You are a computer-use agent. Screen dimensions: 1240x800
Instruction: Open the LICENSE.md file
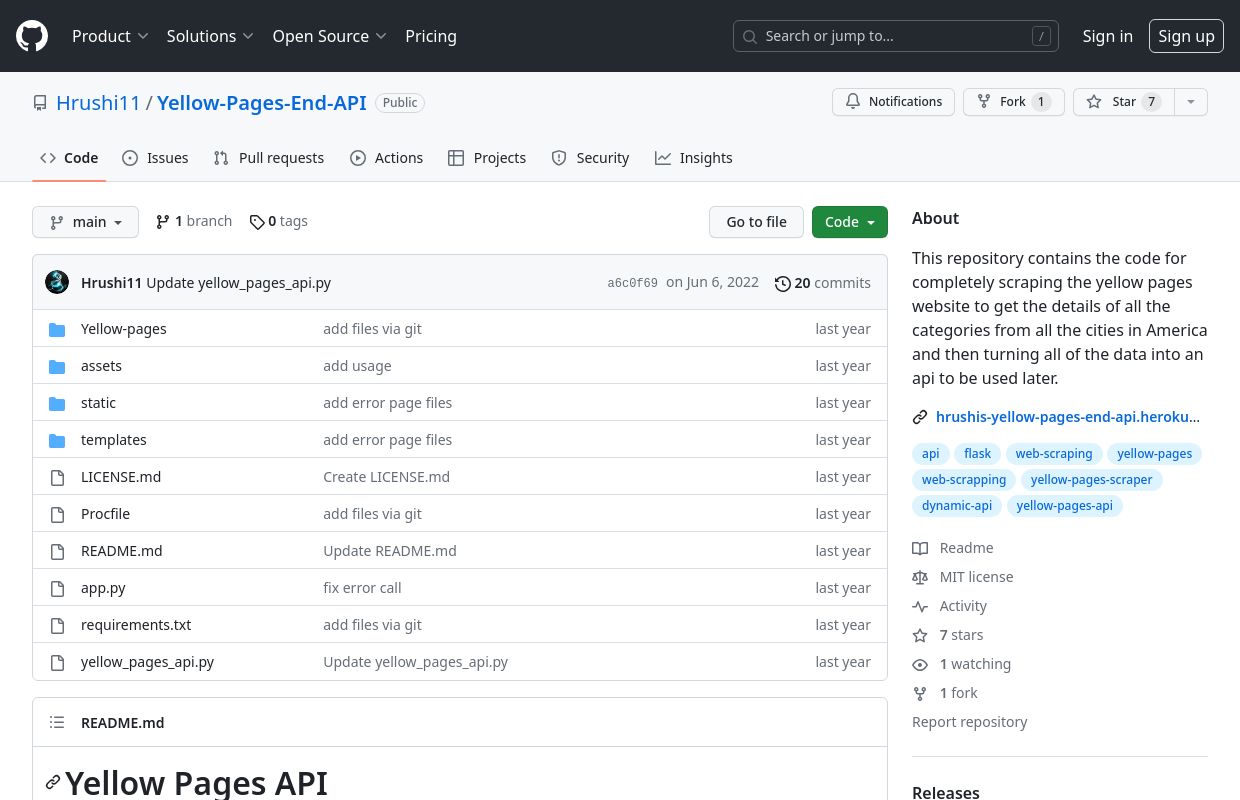point(121,477)
